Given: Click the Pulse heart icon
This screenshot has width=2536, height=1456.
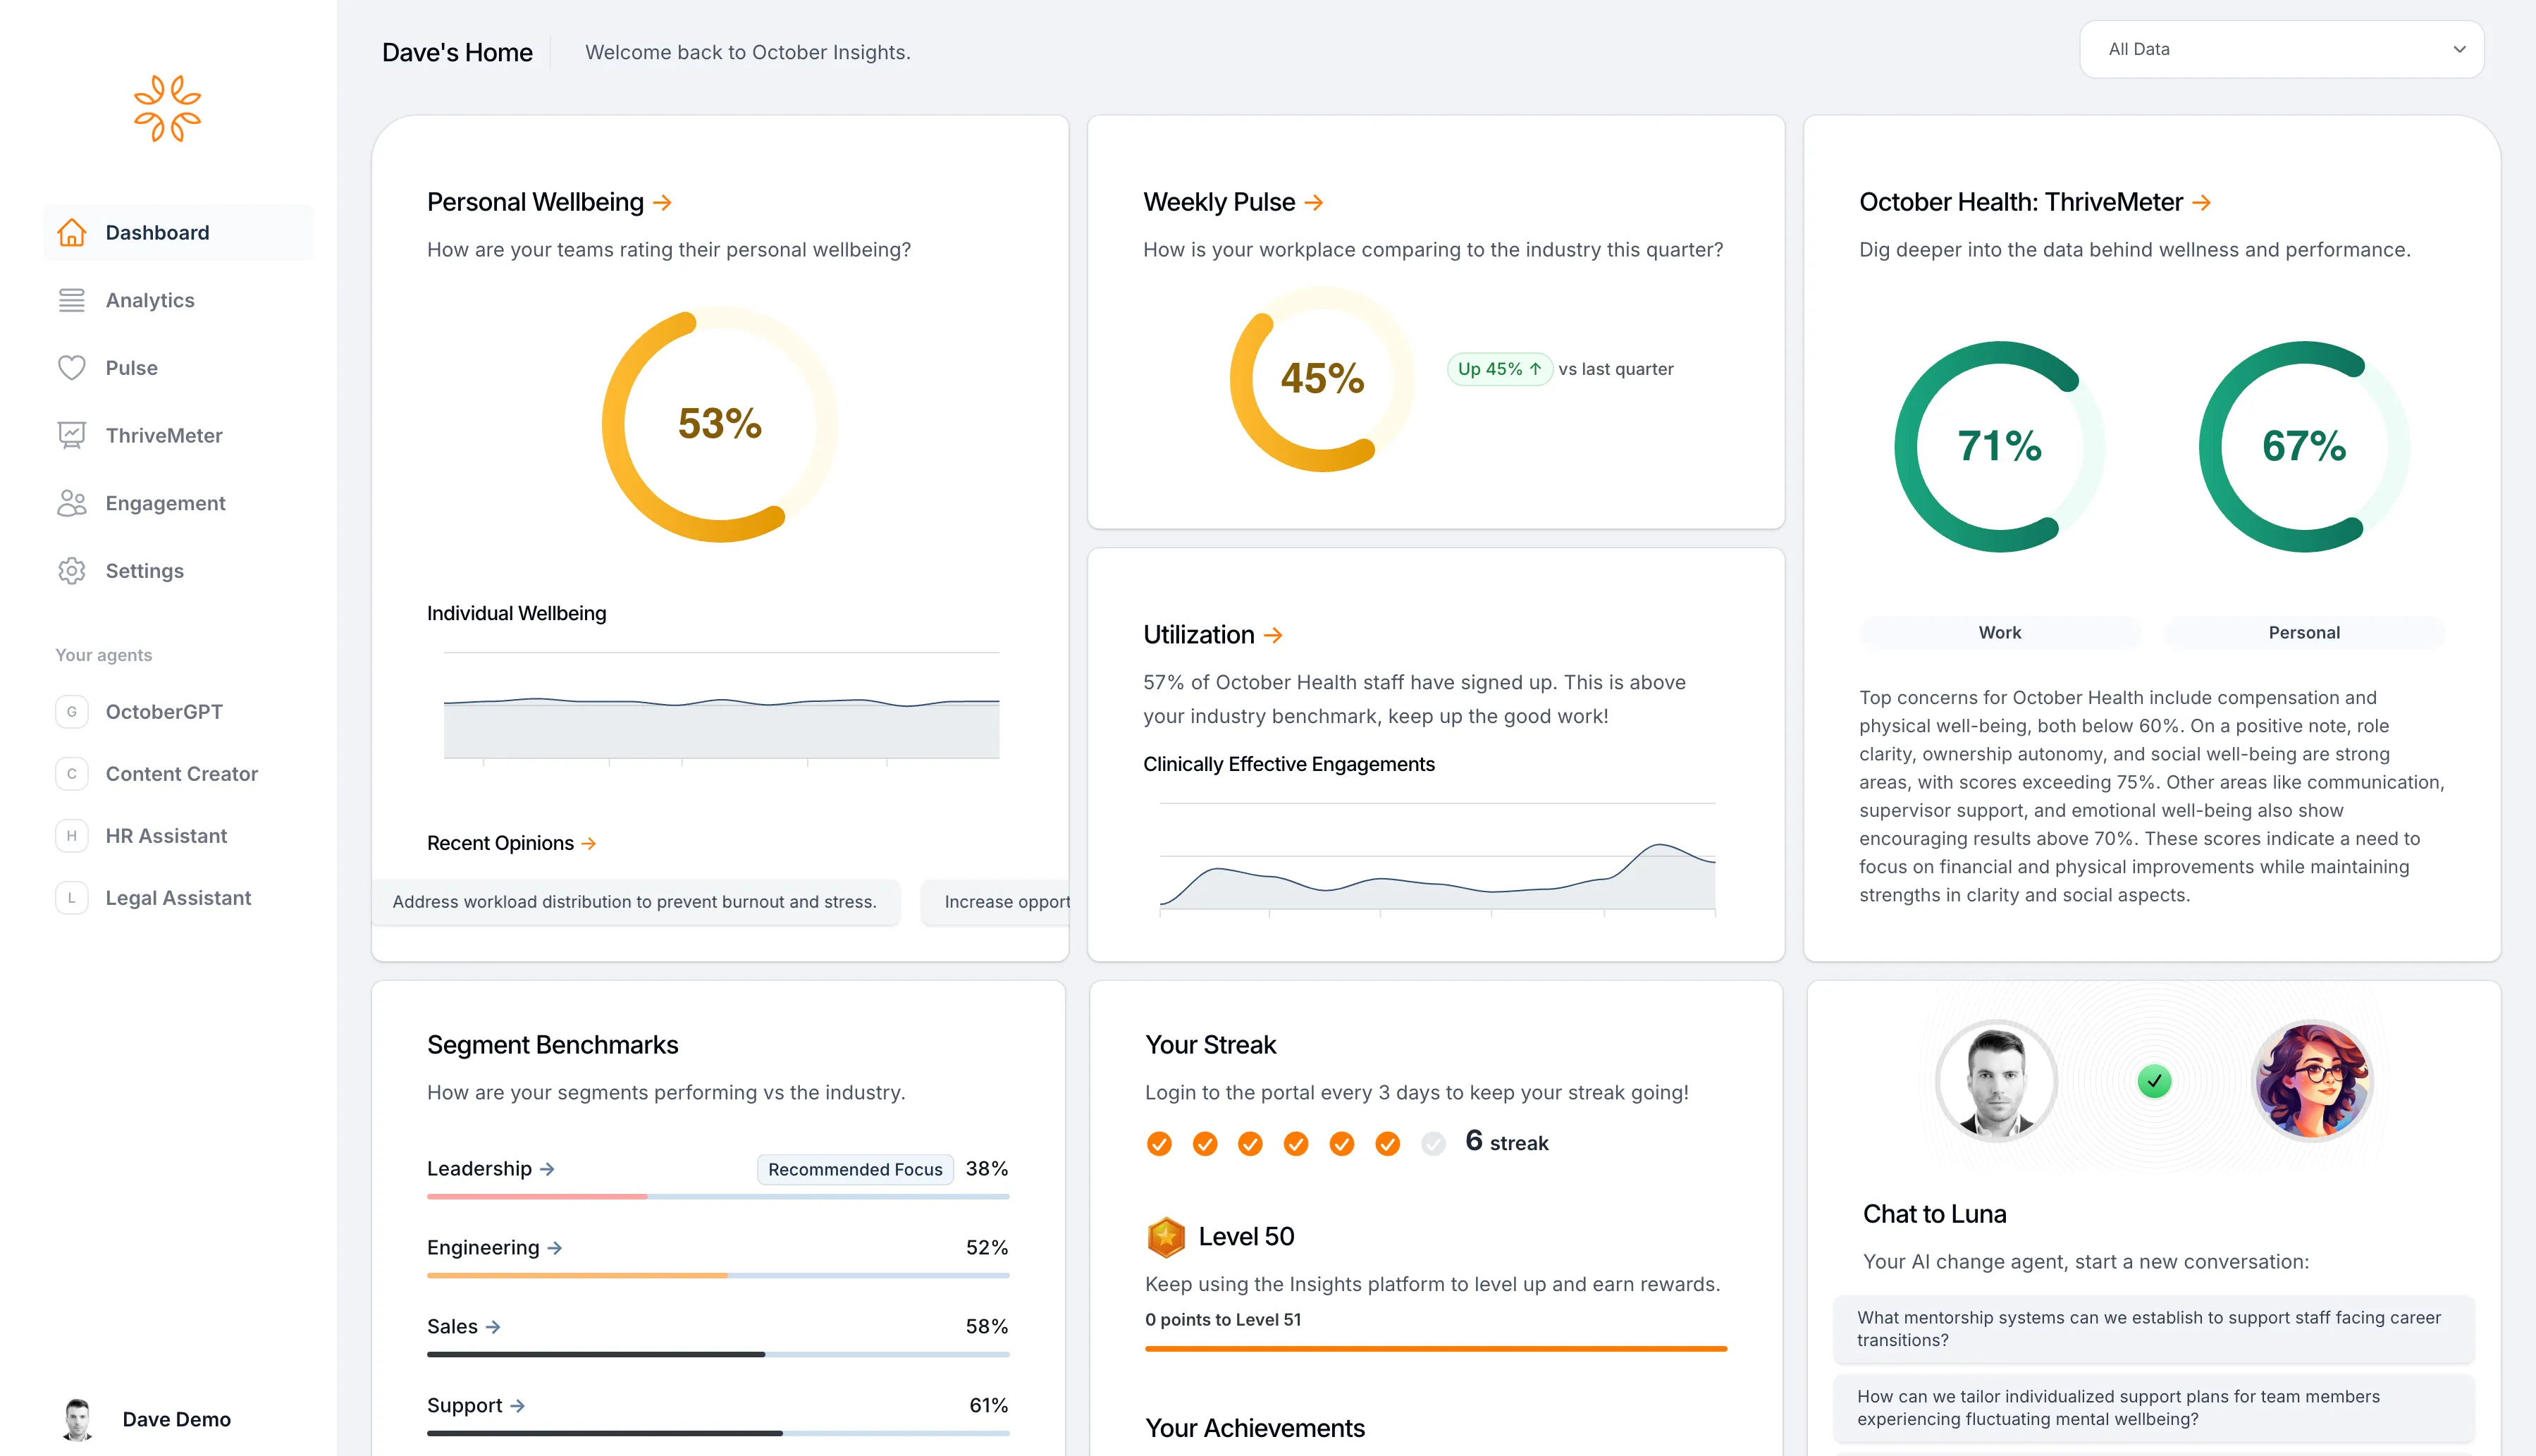Looking at the screenshot, I should (72, 368).
